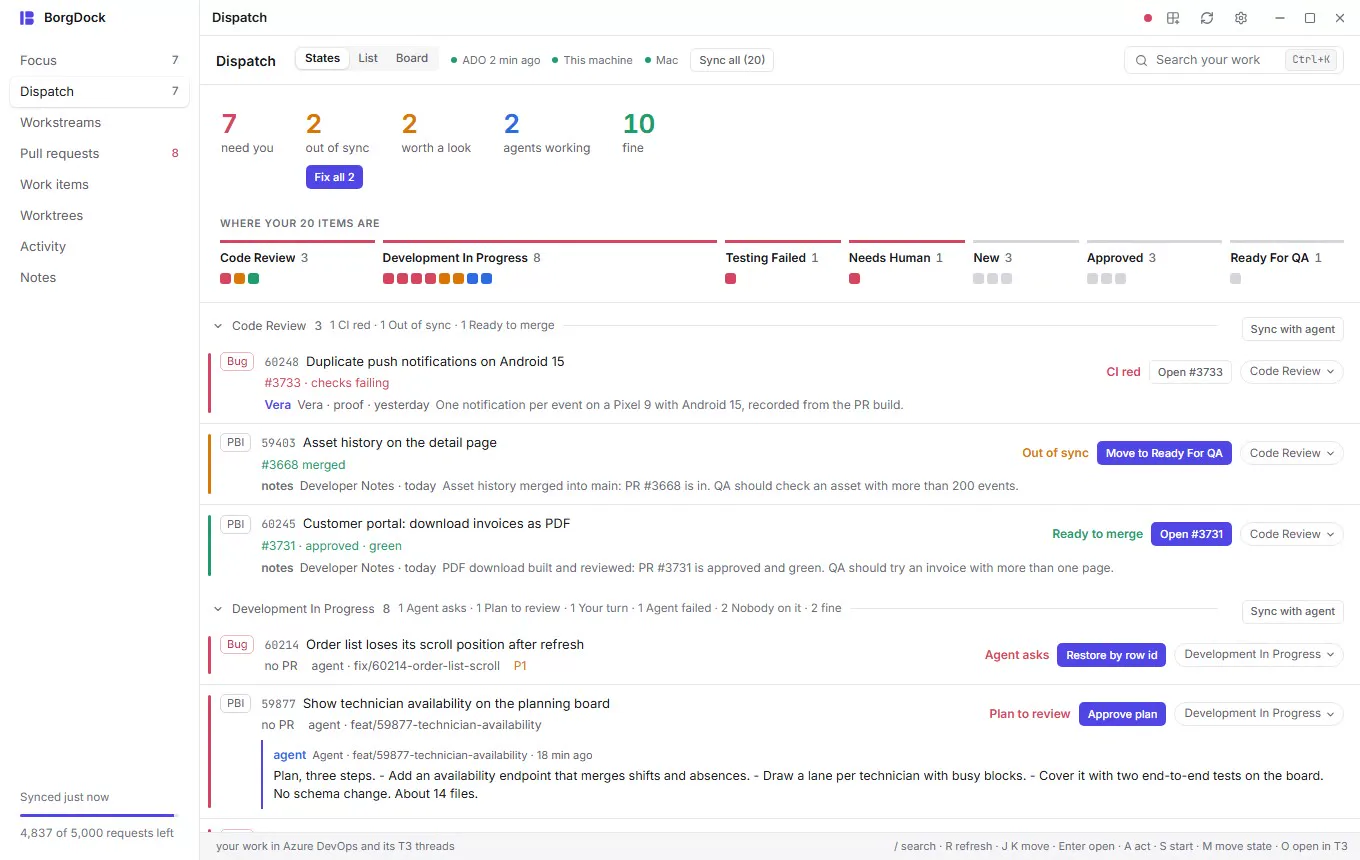Select the 10 fine counter

pyautogui.click(x=639, y=133)
